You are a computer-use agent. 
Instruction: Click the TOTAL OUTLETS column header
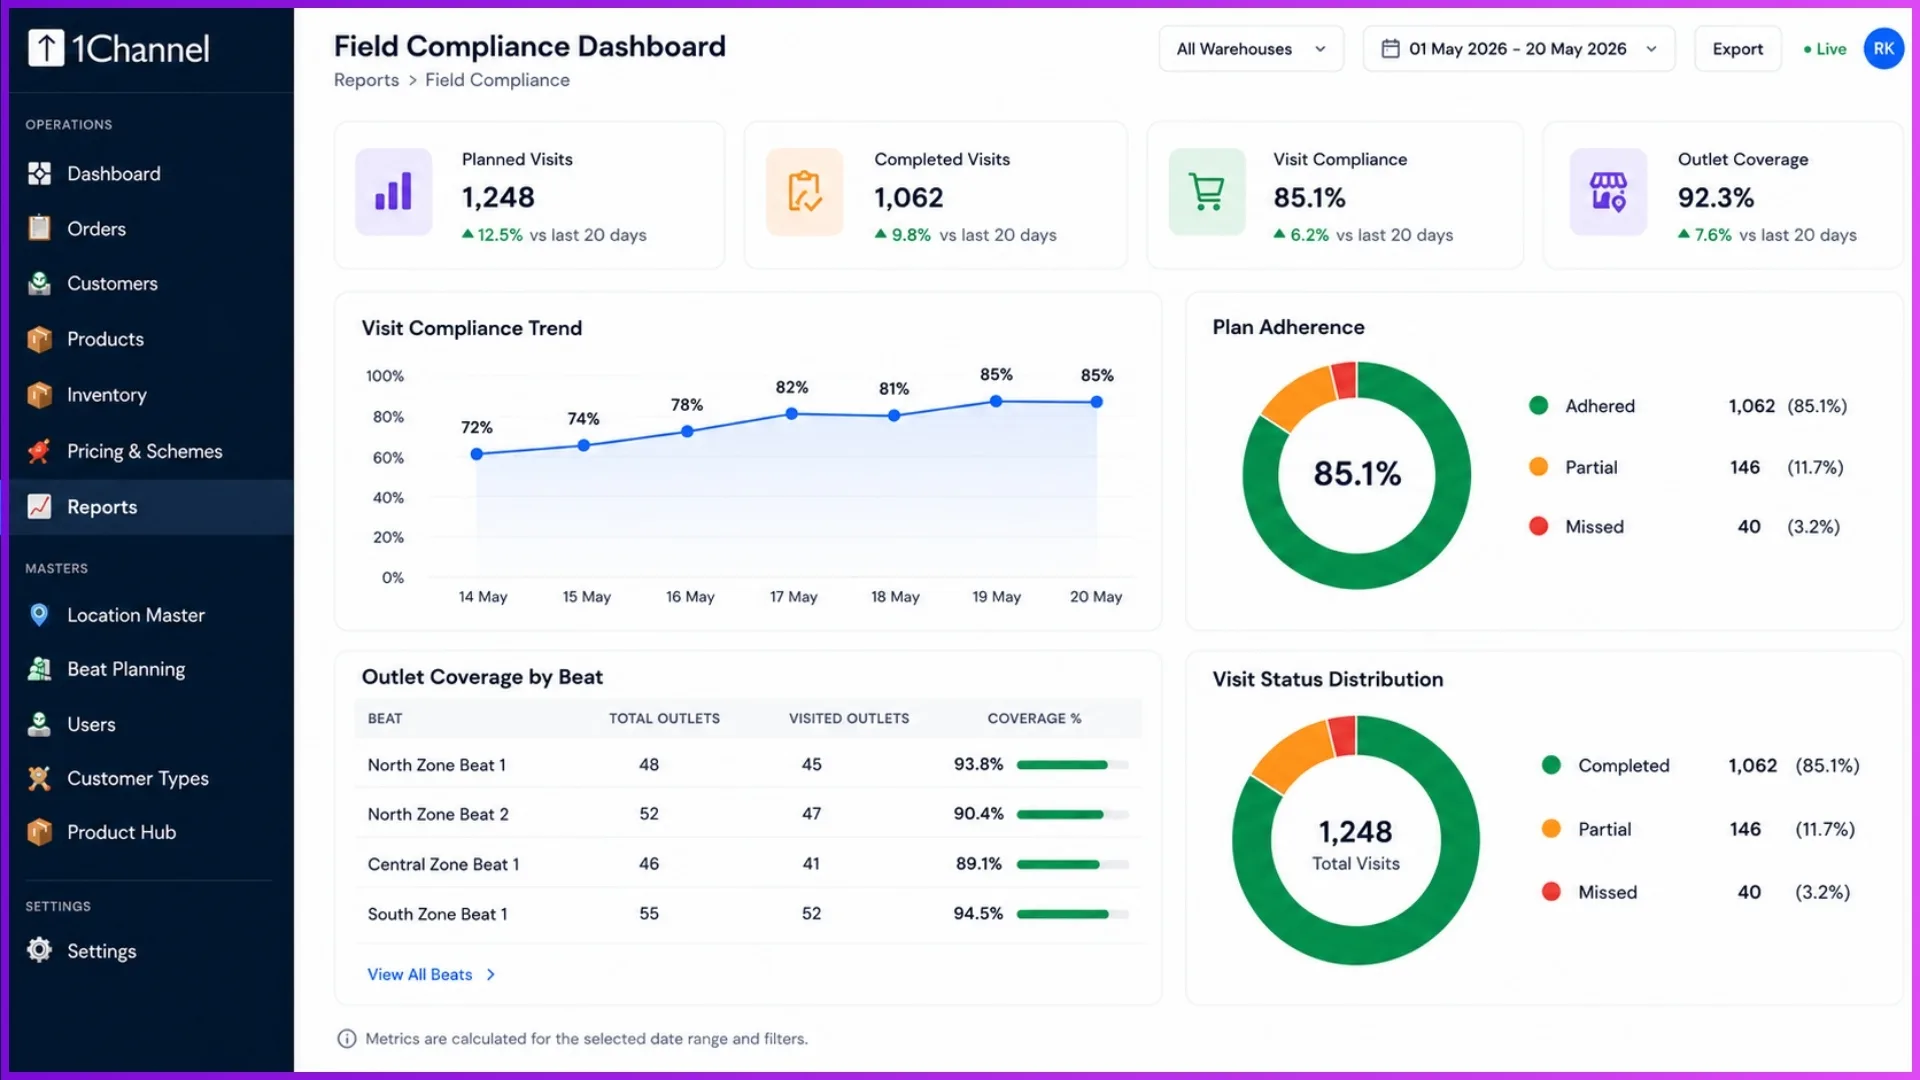point(664,719)
